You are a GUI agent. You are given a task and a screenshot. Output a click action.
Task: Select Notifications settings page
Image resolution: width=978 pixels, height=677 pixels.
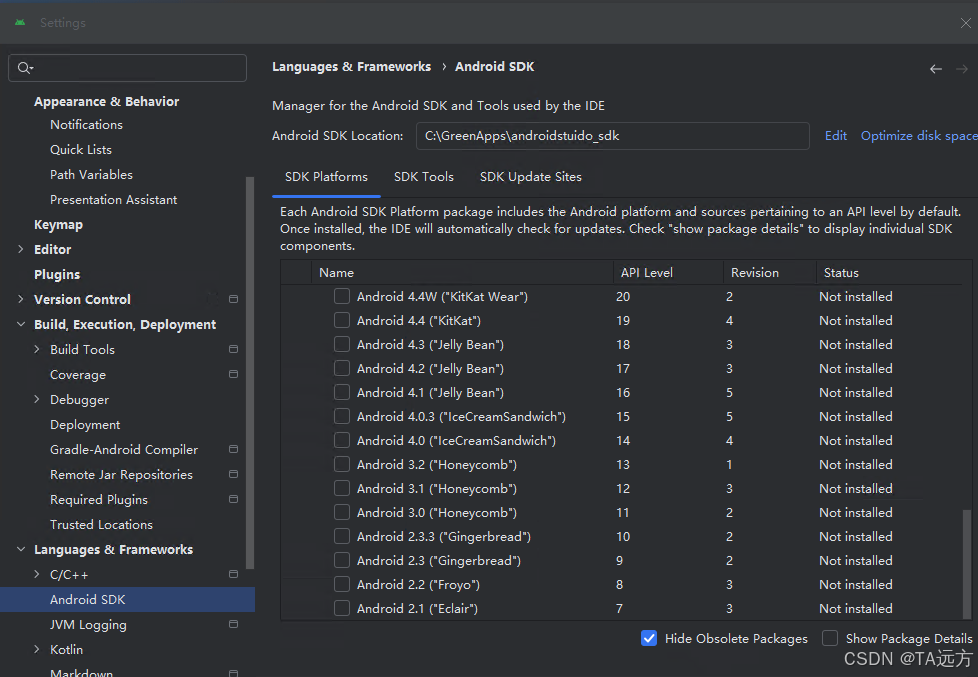[x=87, y=125]
